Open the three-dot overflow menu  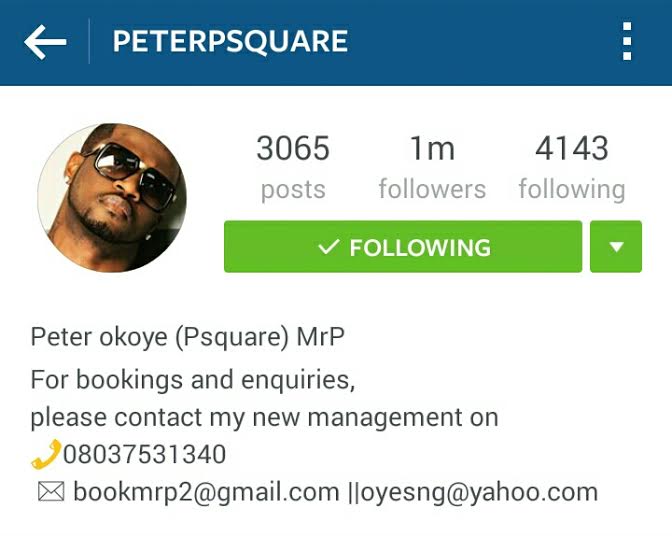point(627,41)
